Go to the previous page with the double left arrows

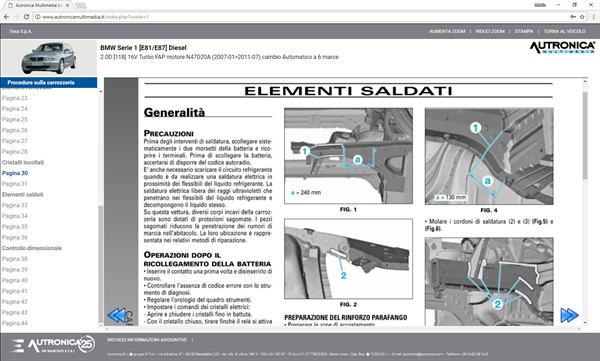tap(116, 315)
